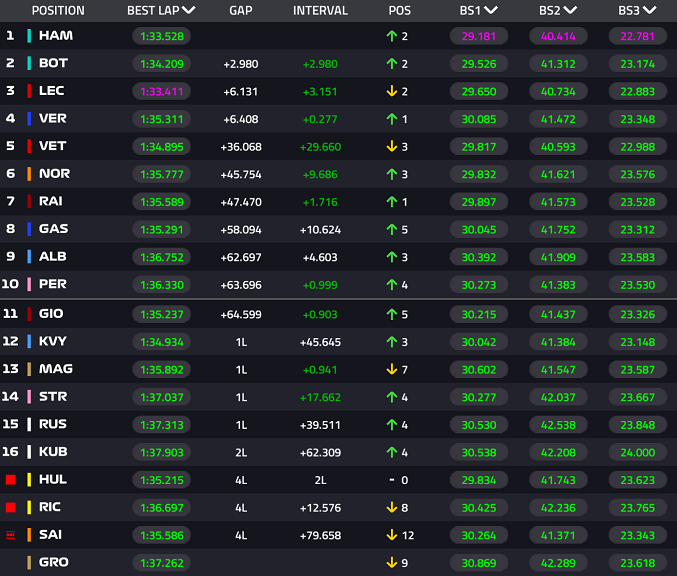Click the yellow team color bar beside HUL
677x576 pixels.
(x=29, y=480)
